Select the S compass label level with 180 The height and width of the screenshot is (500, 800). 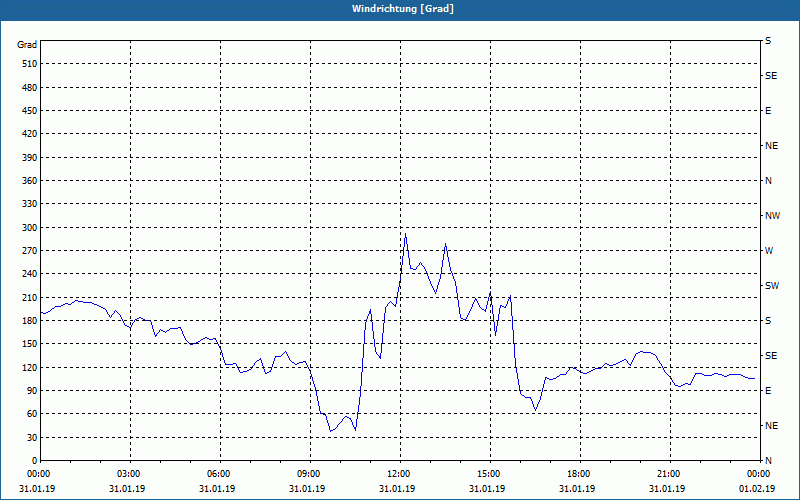[768, 321]
